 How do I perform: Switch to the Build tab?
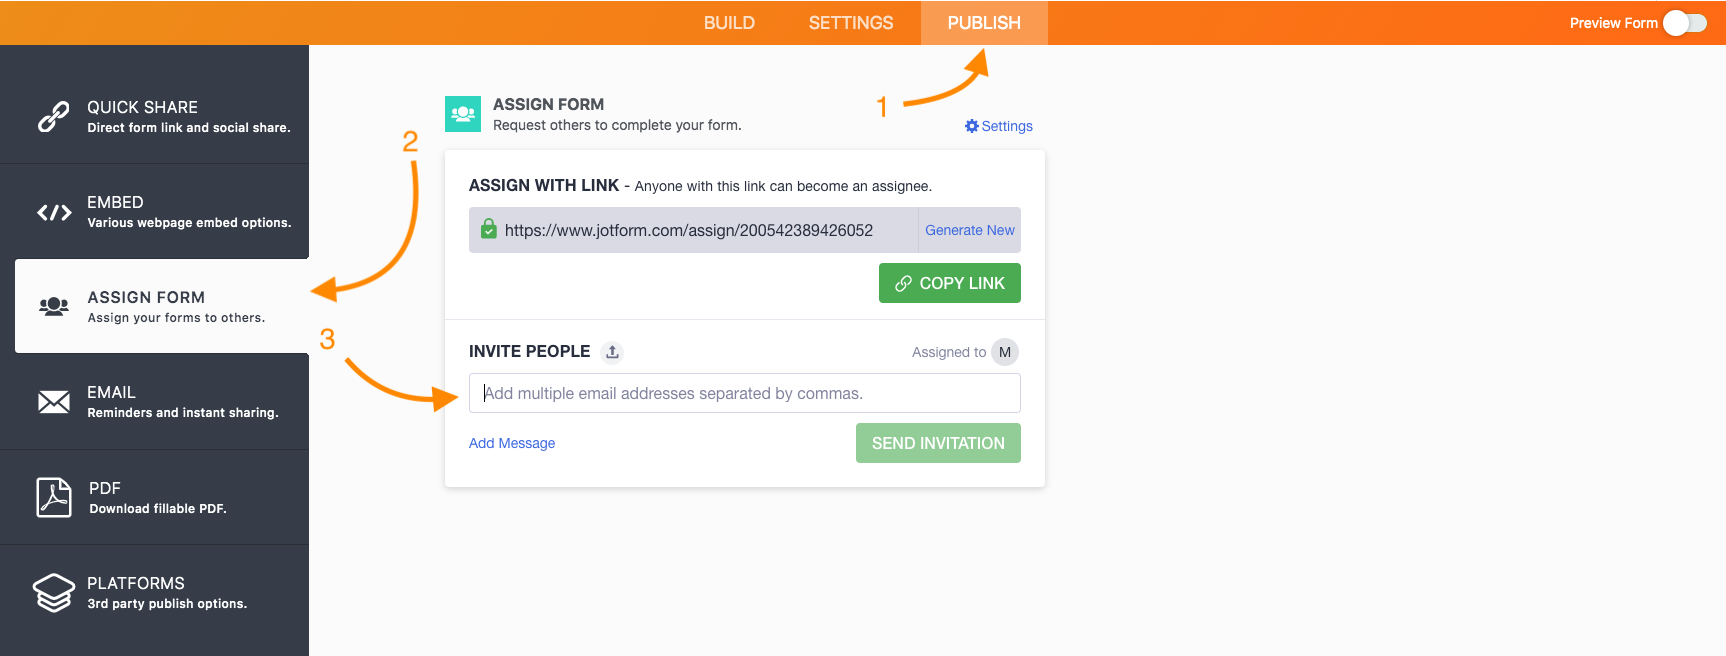729,23
